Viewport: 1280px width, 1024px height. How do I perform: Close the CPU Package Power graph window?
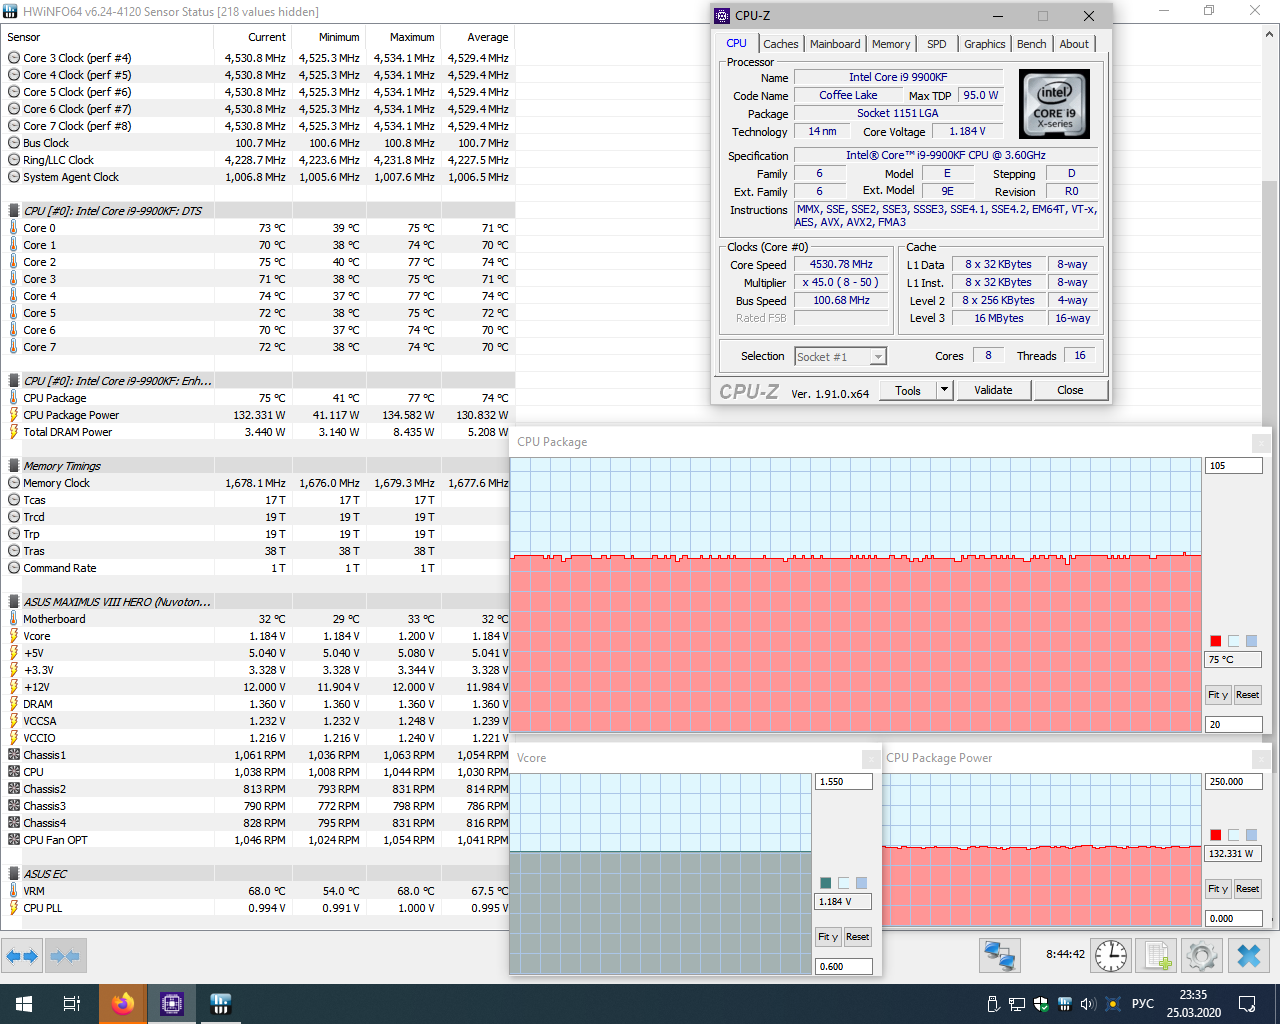click(x=1261, y=758)
